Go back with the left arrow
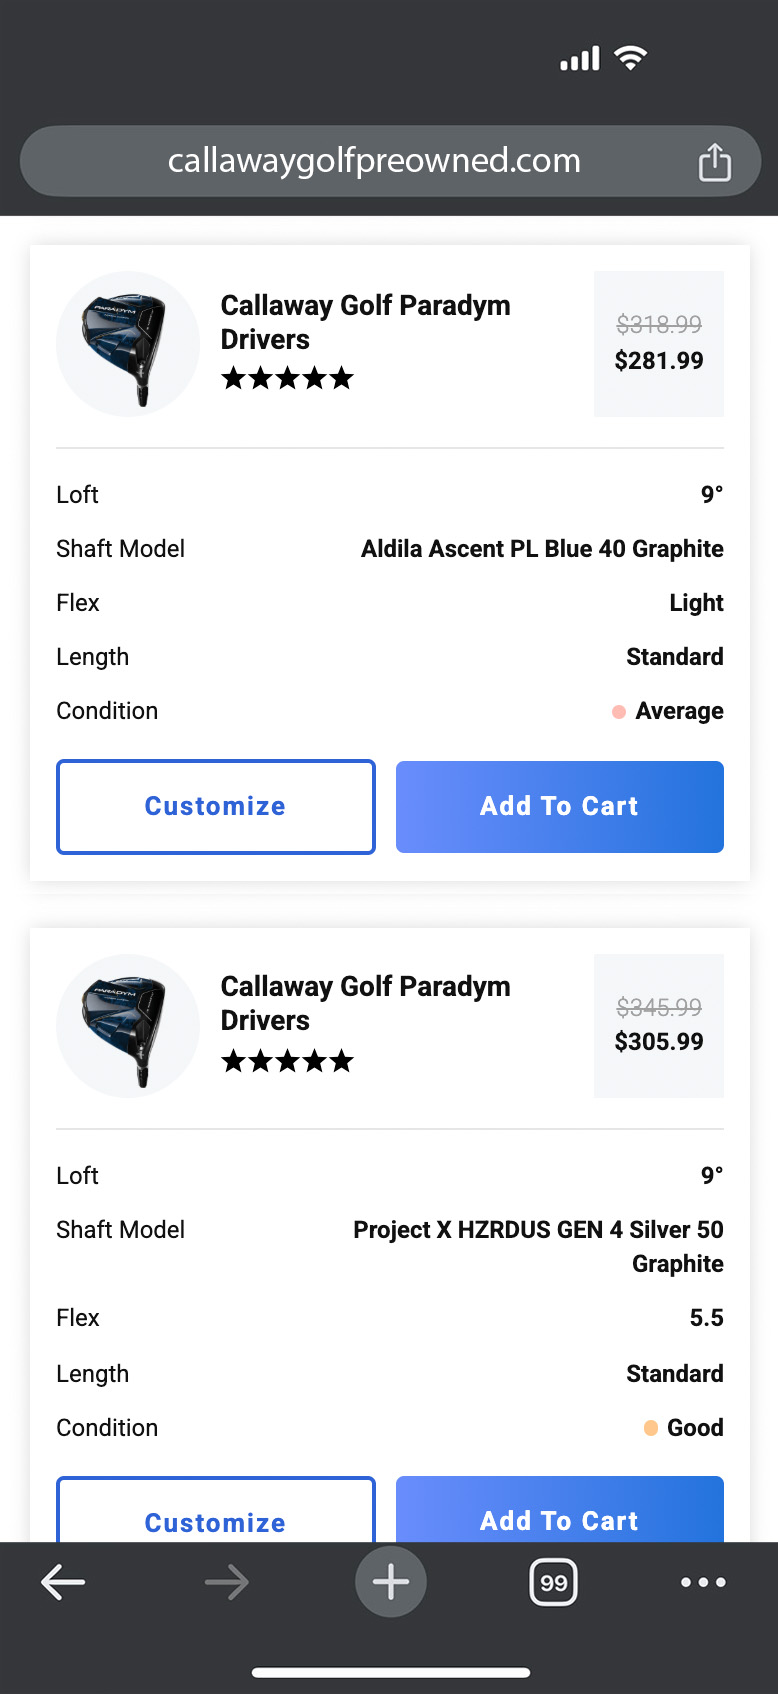The image size is (778, 1694). pyautogui.click(x=63, y=1582)
